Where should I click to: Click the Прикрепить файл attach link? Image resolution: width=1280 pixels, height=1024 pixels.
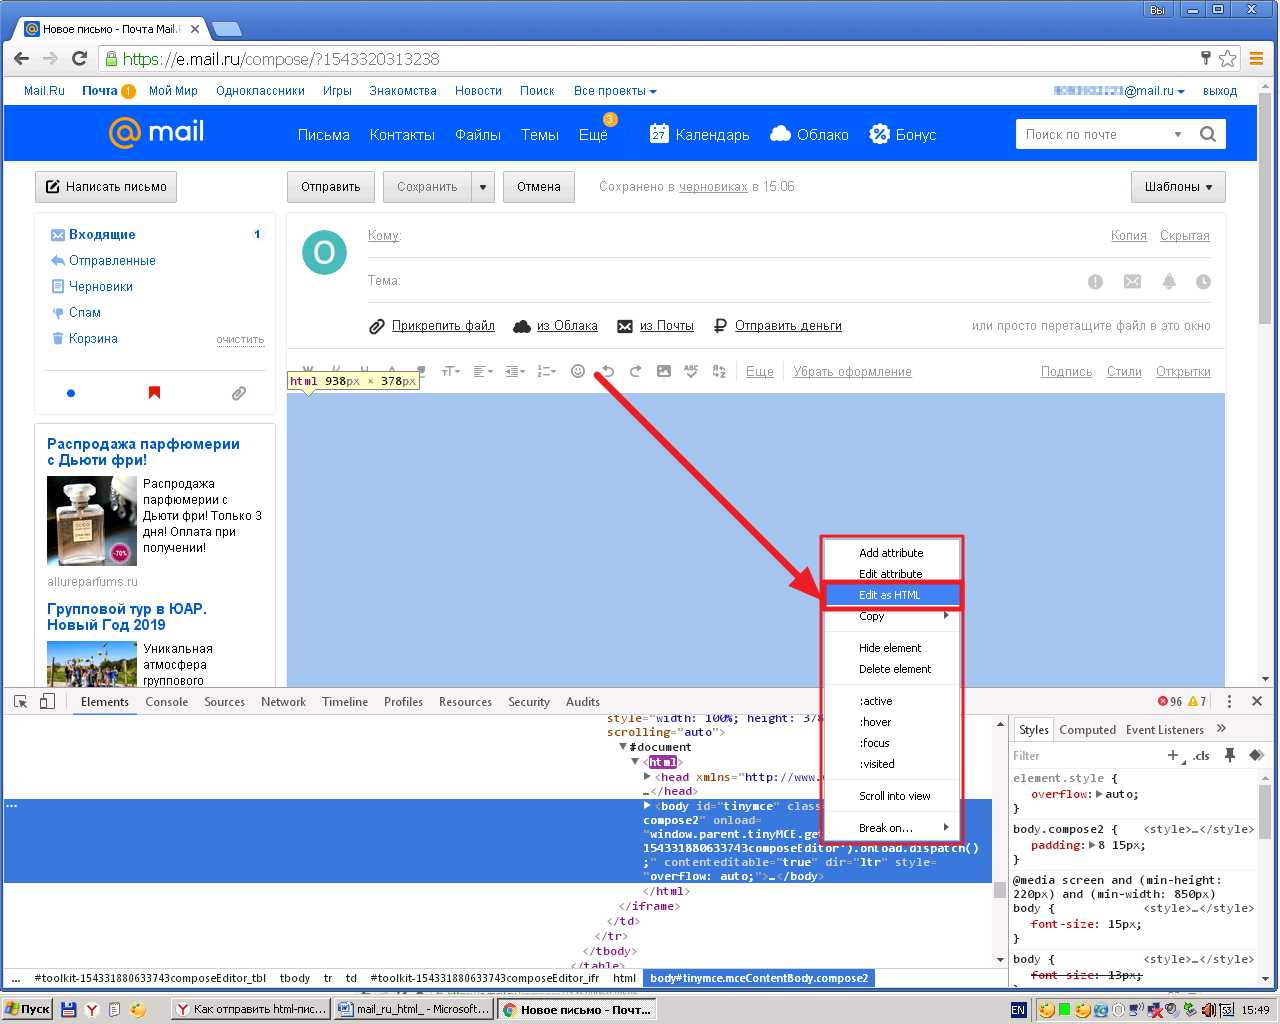point(443,326)
